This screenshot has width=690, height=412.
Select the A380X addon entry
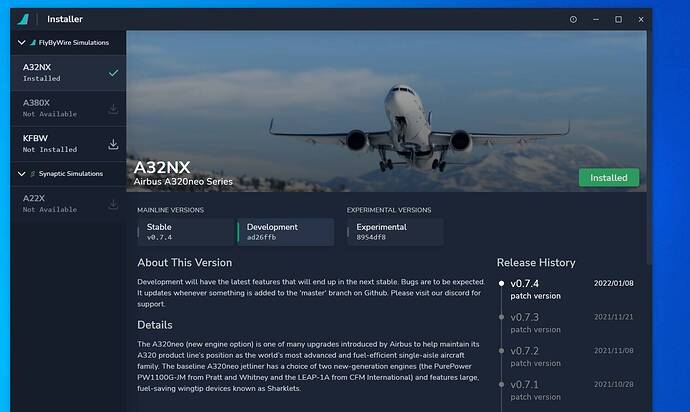[68, 108]
